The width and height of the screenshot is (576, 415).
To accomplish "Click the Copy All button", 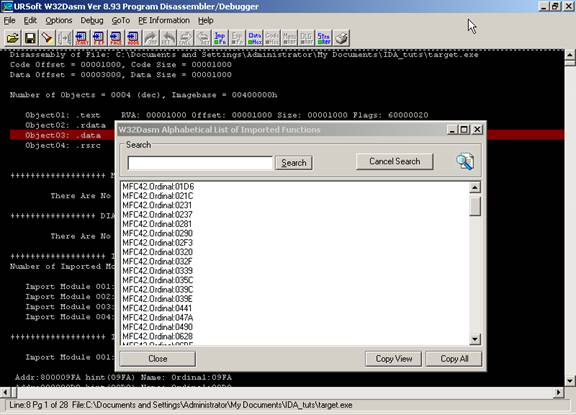I will coord(454,359).
